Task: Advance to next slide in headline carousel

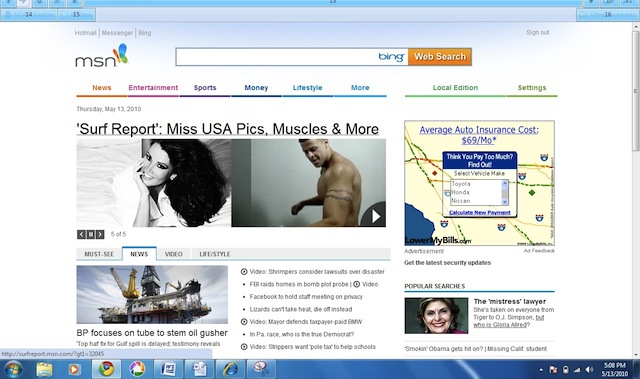Action: click(x=100, y=235)
